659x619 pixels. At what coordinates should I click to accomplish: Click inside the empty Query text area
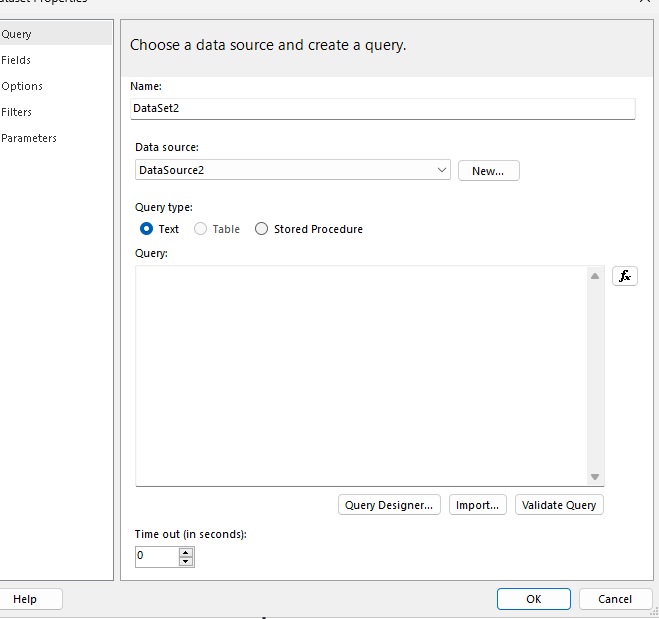coord(361,376)
